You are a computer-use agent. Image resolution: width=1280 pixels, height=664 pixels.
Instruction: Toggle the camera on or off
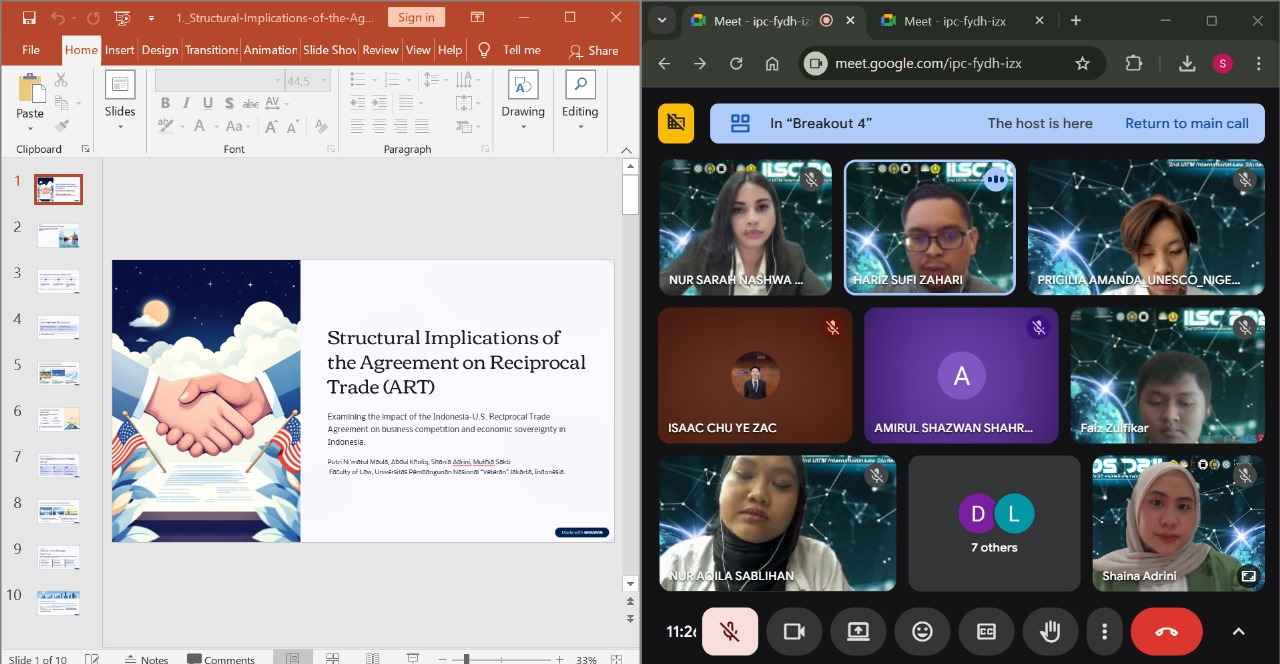tap(794, 631)
